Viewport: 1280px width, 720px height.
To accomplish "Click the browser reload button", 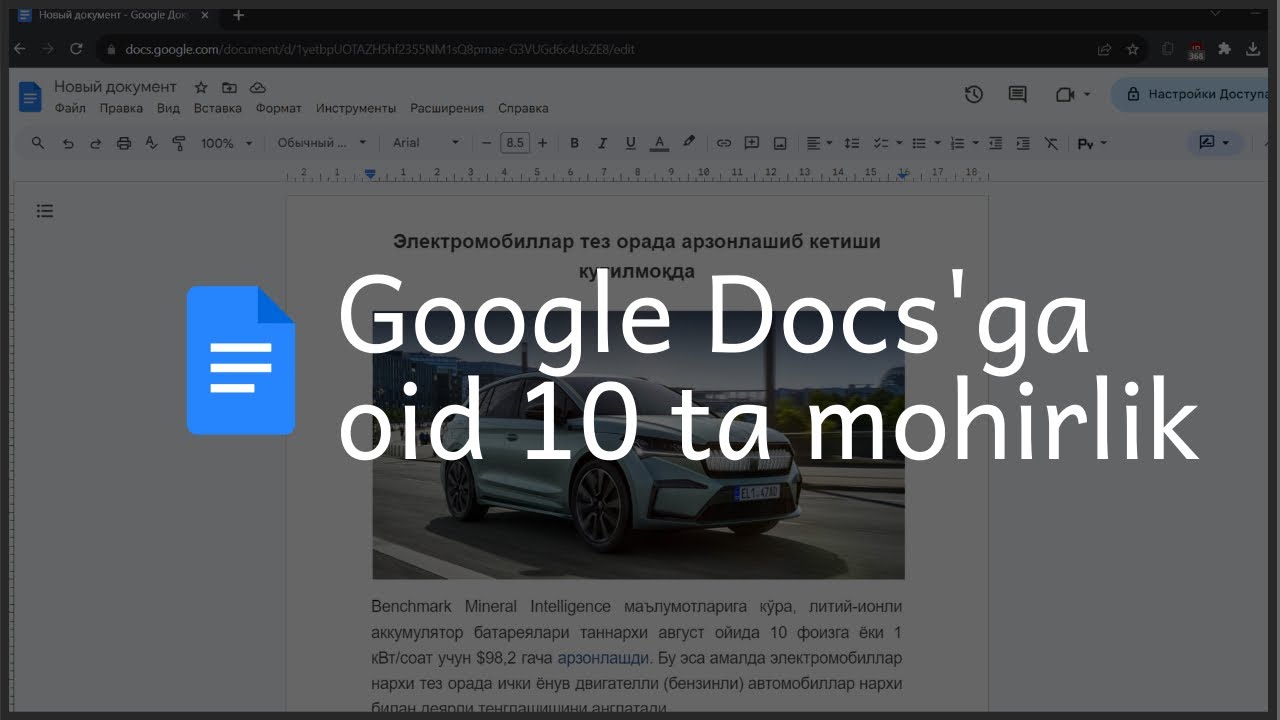I will point(76,48).
